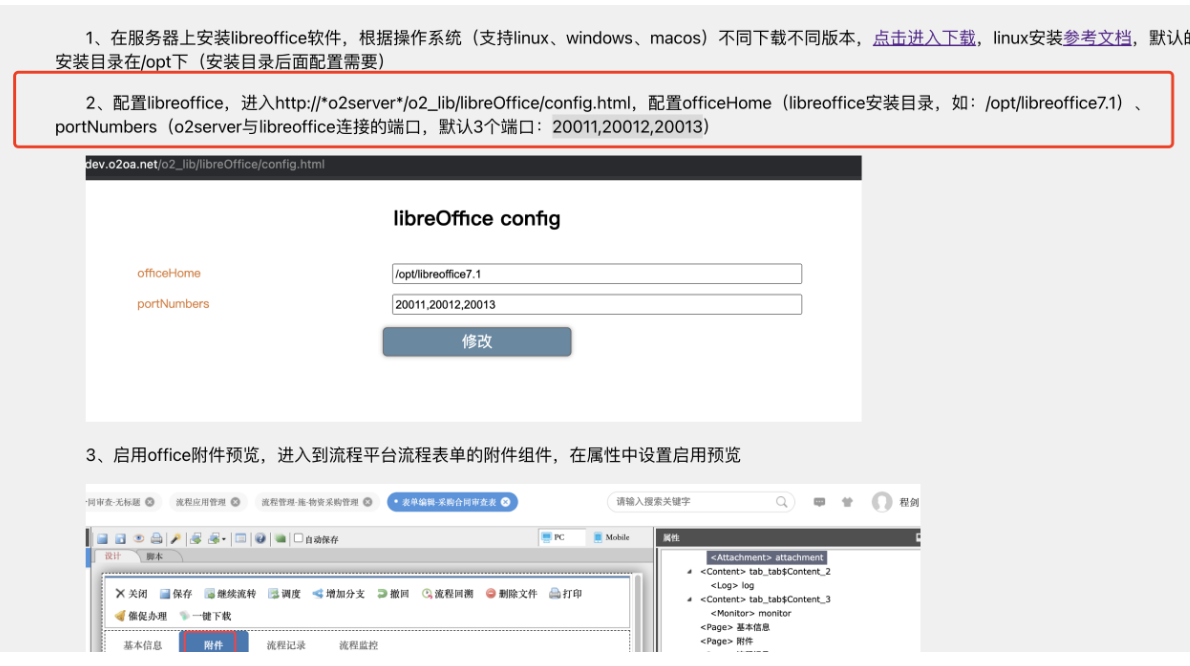This screenshot has width=1190, height=666.
Task: Click the red 删除文件 action
Action: (512, 593)
